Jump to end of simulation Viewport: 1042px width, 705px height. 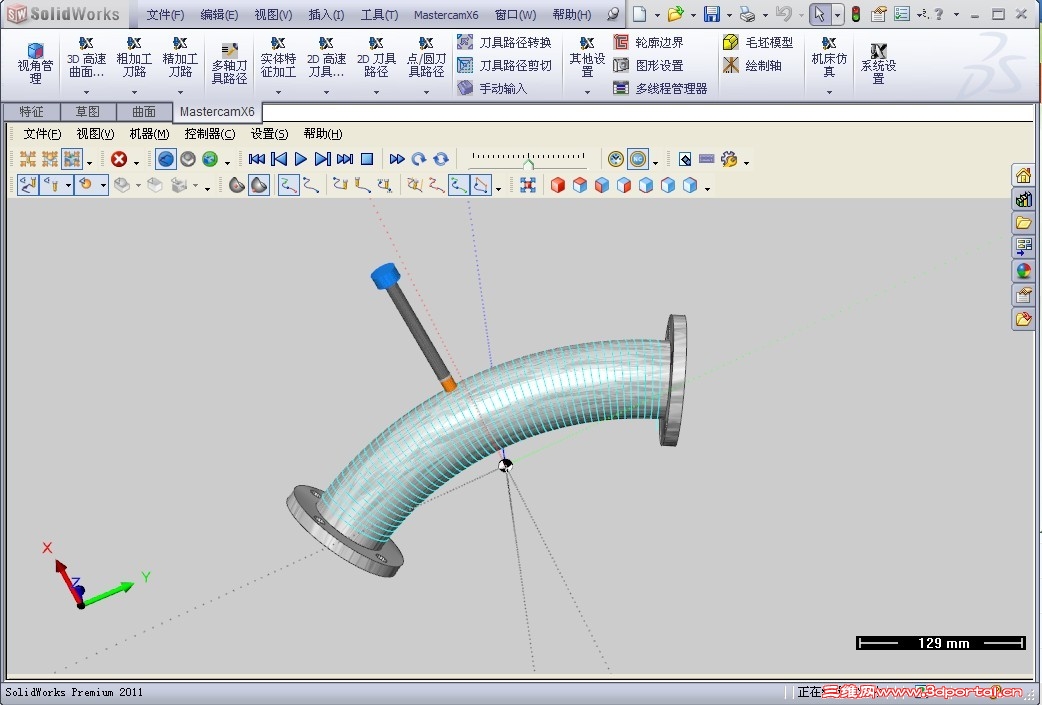coord(345,159)
